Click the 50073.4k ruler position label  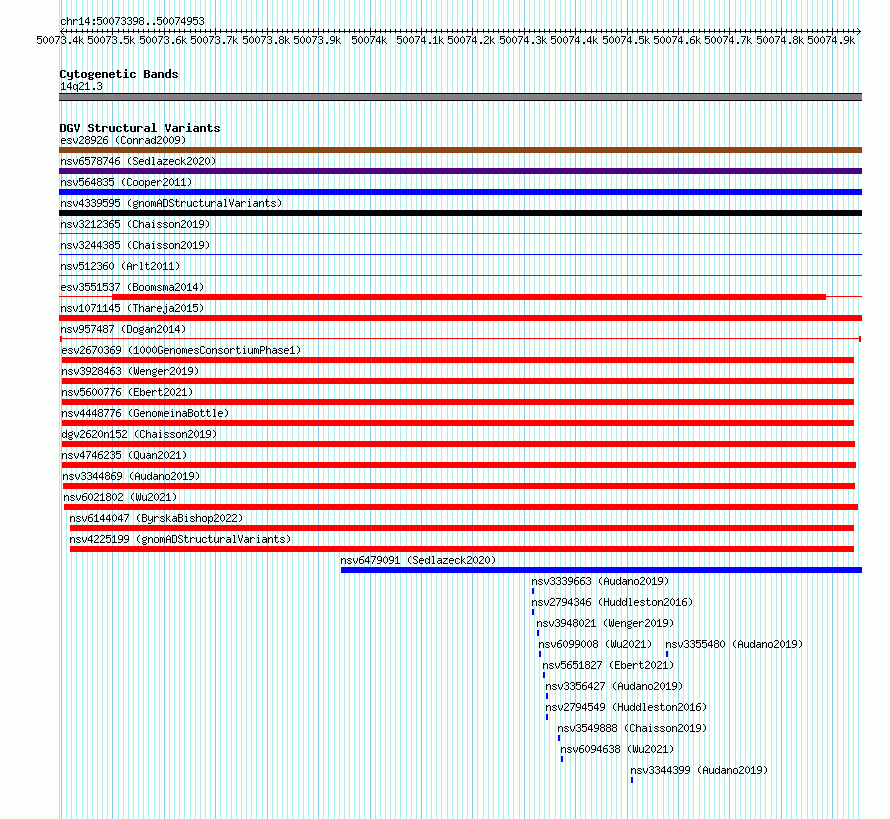coord(60,40)
